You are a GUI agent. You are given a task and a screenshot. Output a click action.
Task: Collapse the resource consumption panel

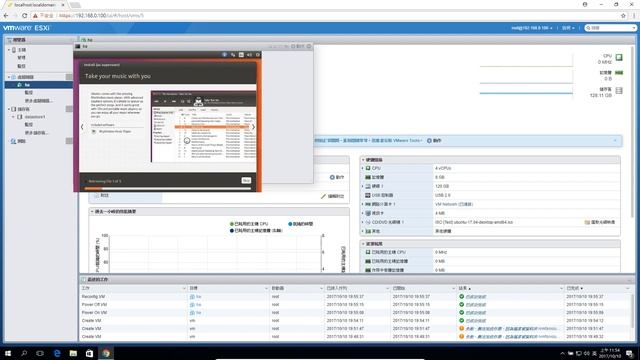pos(363,244)
